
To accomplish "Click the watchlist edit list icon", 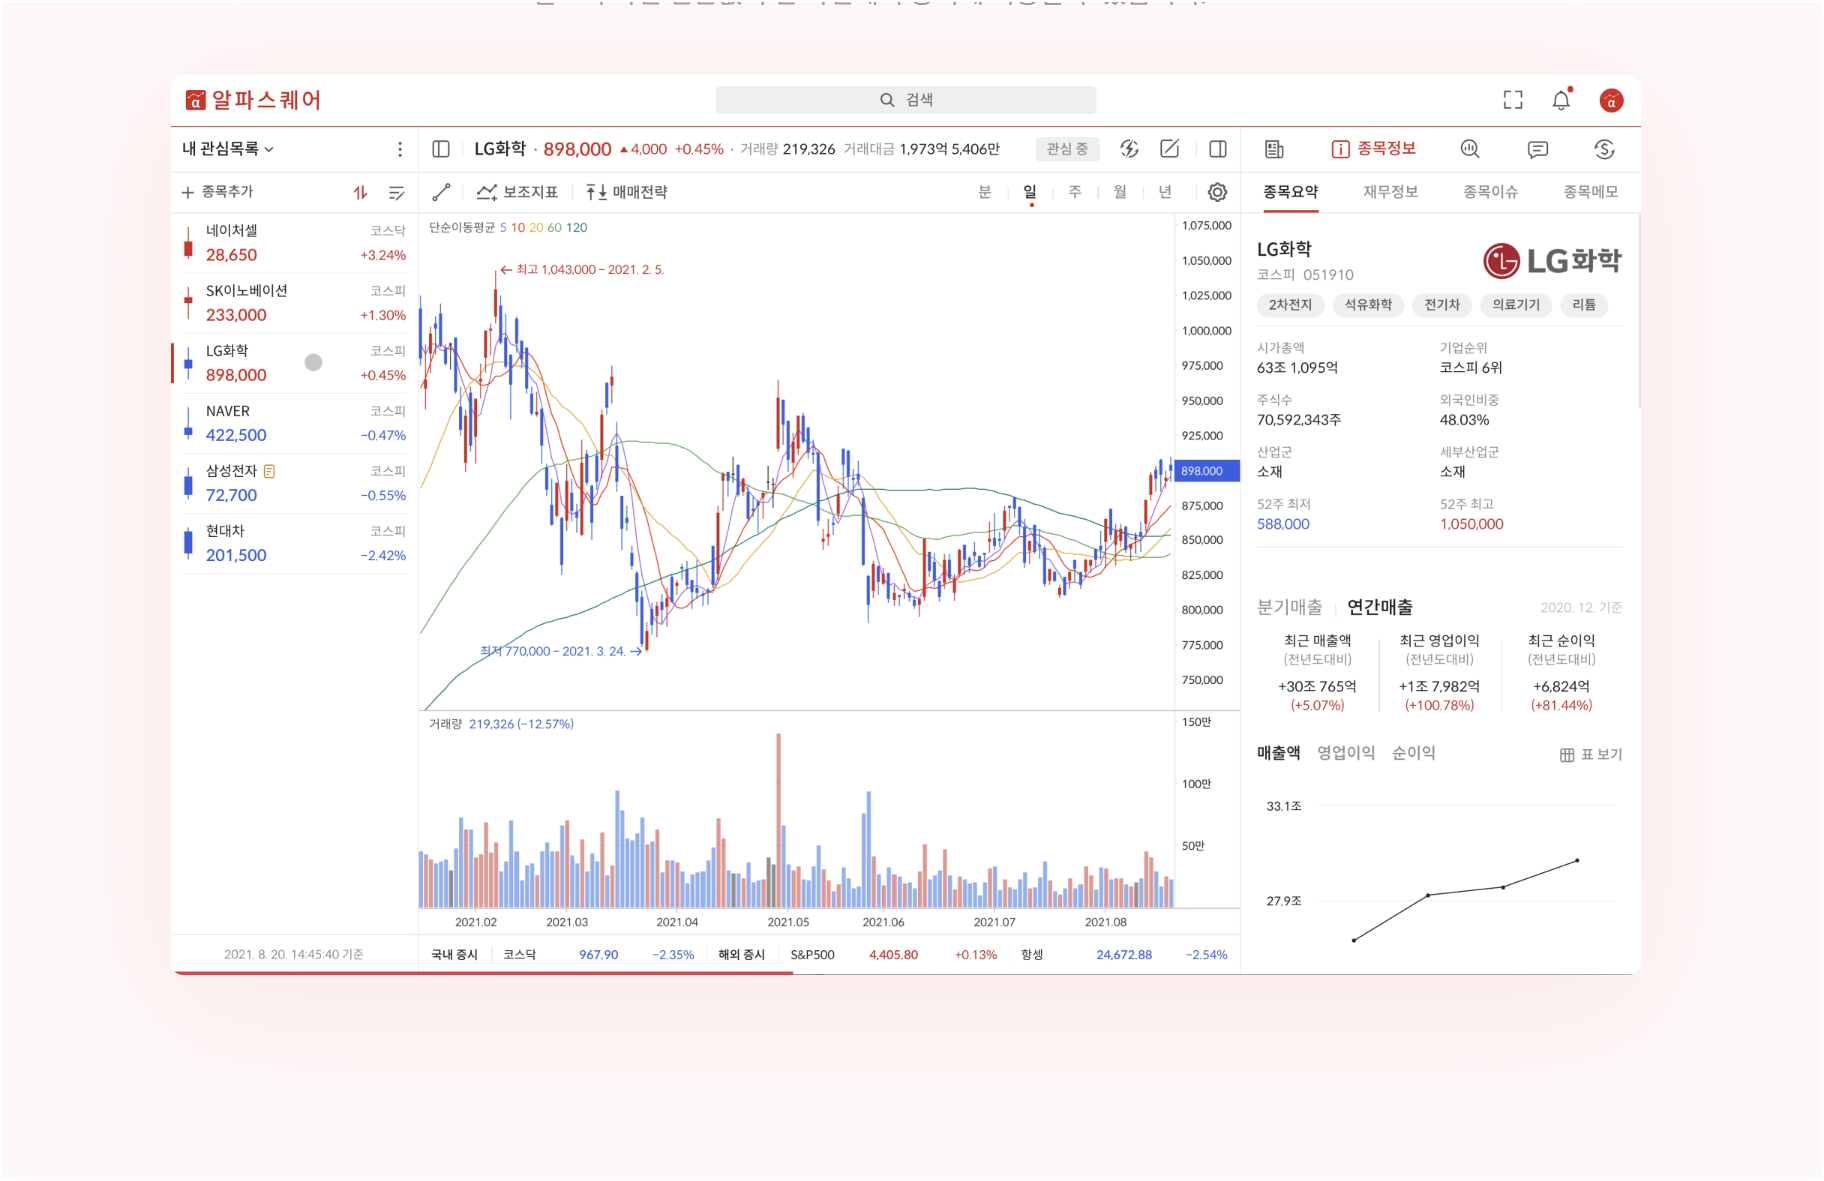I will 396,192.
